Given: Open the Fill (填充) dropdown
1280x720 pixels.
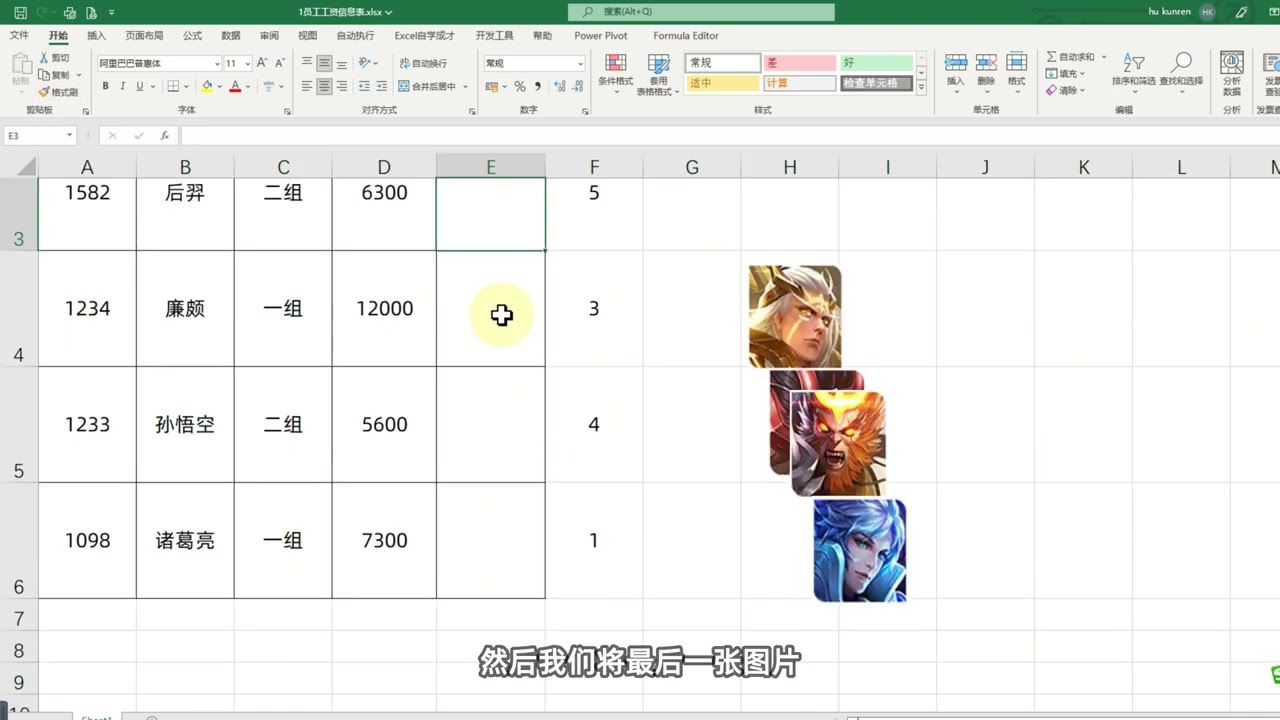Looking at the screenshot, I should (x=1066, y=74).
